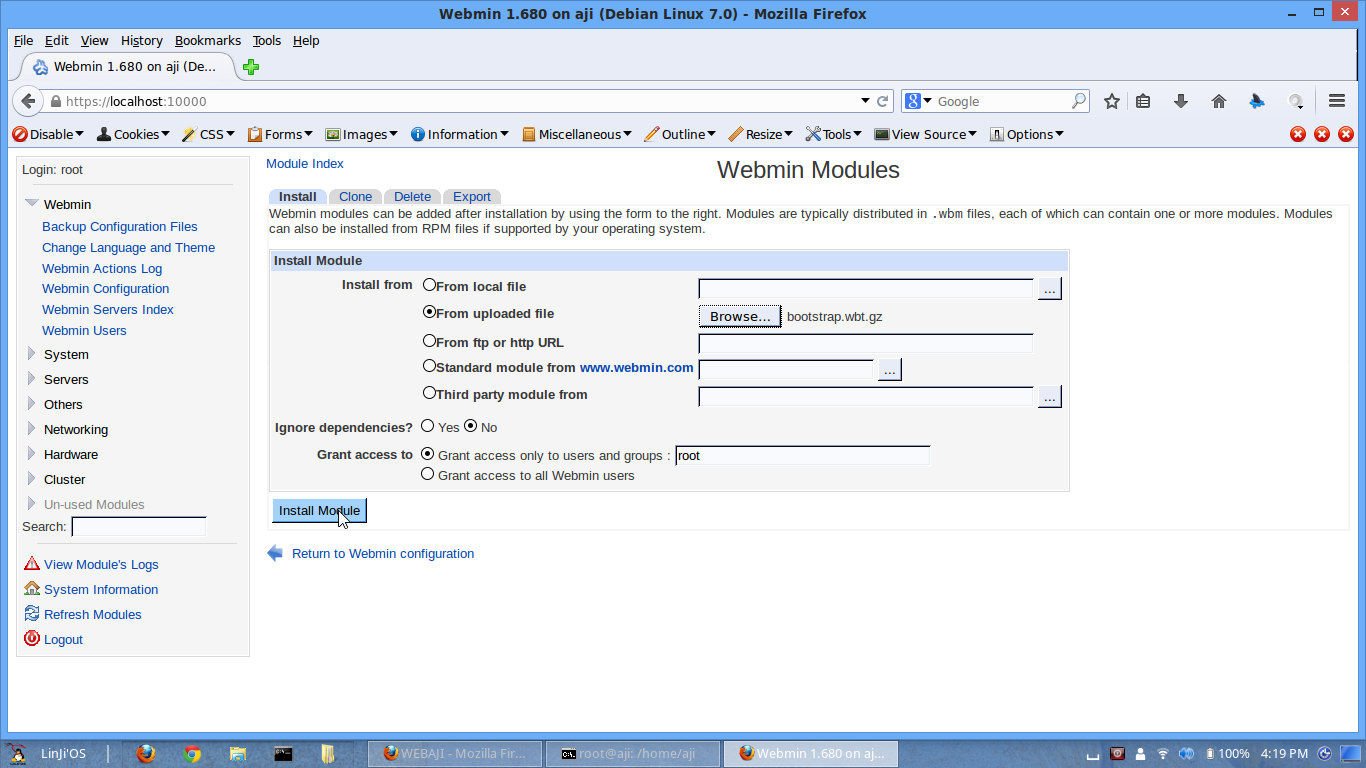The width and height of the screenshot is (1366, 768).
Task: Go back with the browser back arrow
Action: click(28, 101)
